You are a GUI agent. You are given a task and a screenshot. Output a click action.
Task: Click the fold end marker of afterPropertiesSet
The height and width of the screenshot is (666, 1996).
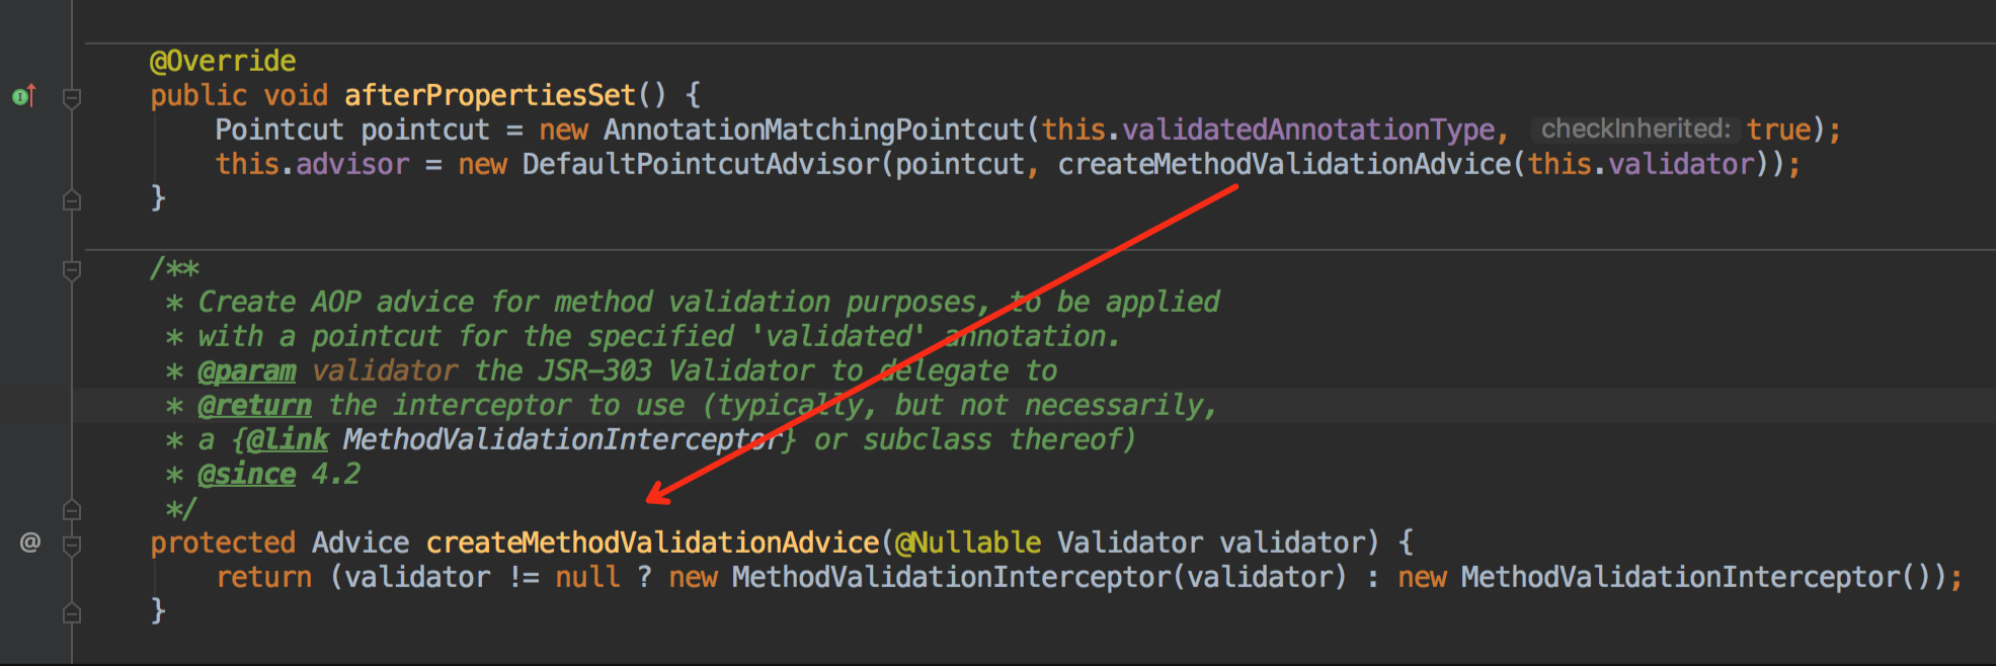[72, 200]
